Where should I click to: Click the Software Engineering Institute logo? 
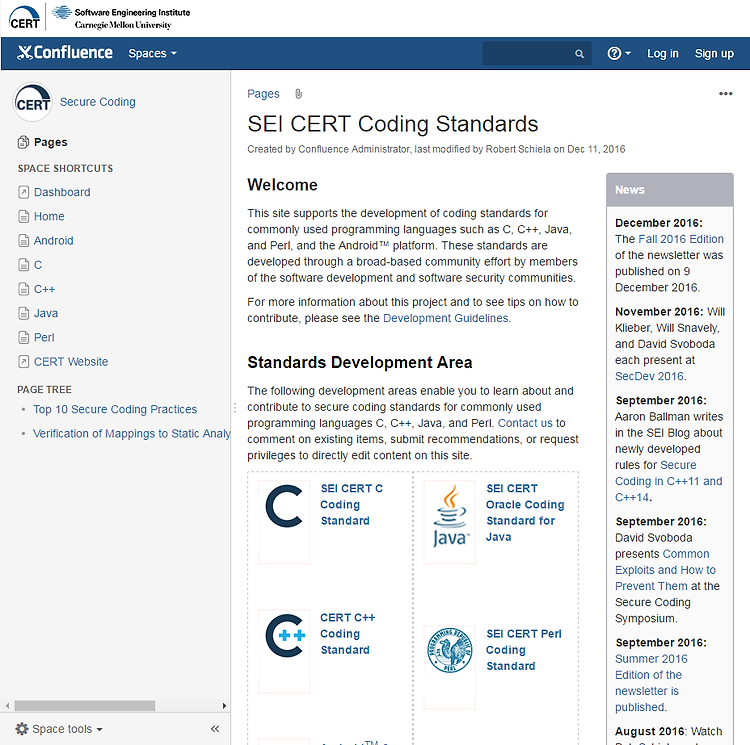point(121,18)
